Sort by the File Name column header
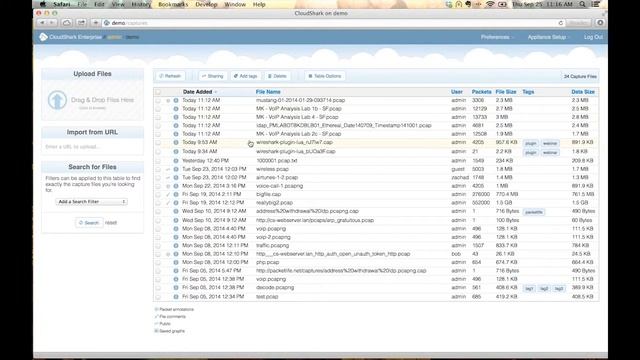 pos(268,92)
